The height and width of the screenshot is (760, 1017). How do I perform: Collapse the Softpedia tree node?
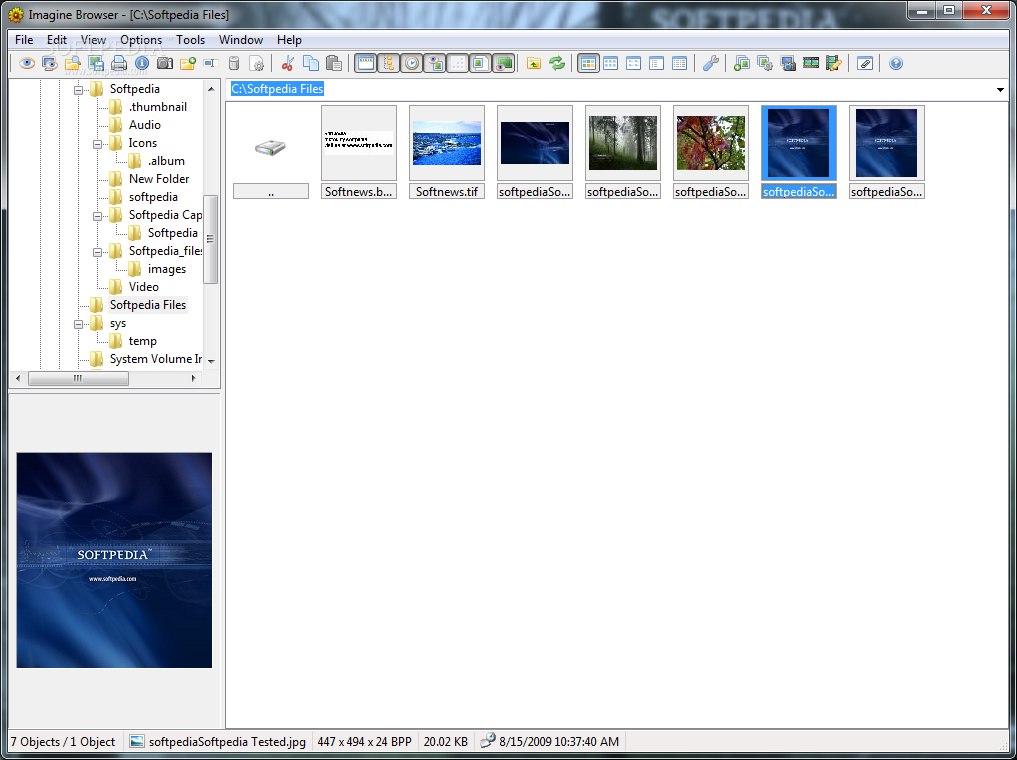[78, 89]
